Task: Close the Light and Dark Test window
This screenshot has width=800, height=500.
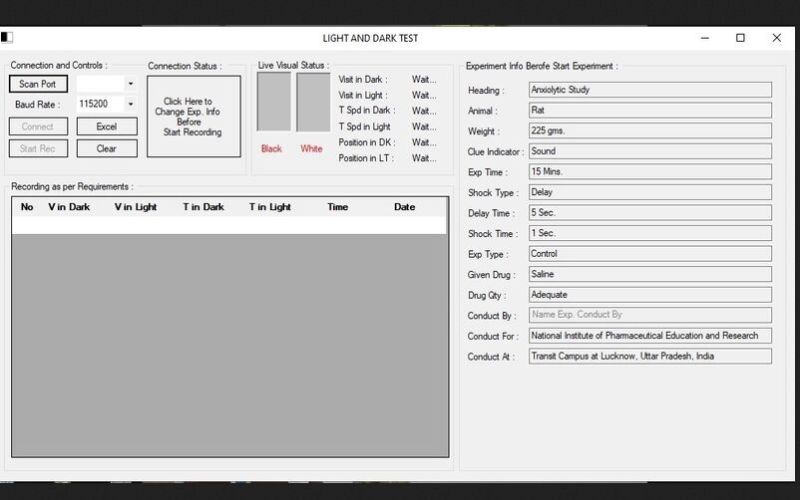Action: pyautogui.click(x=776, y=38)
